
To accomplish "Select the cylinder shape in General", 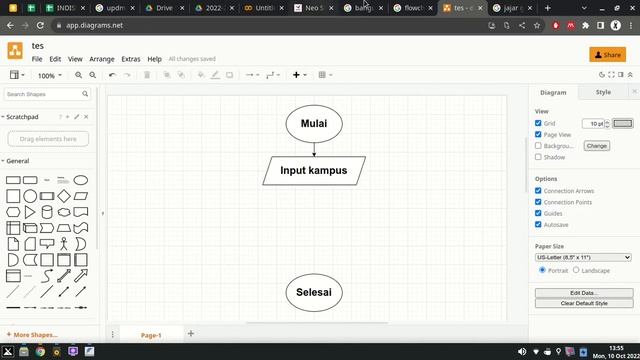I will [47, 212].
